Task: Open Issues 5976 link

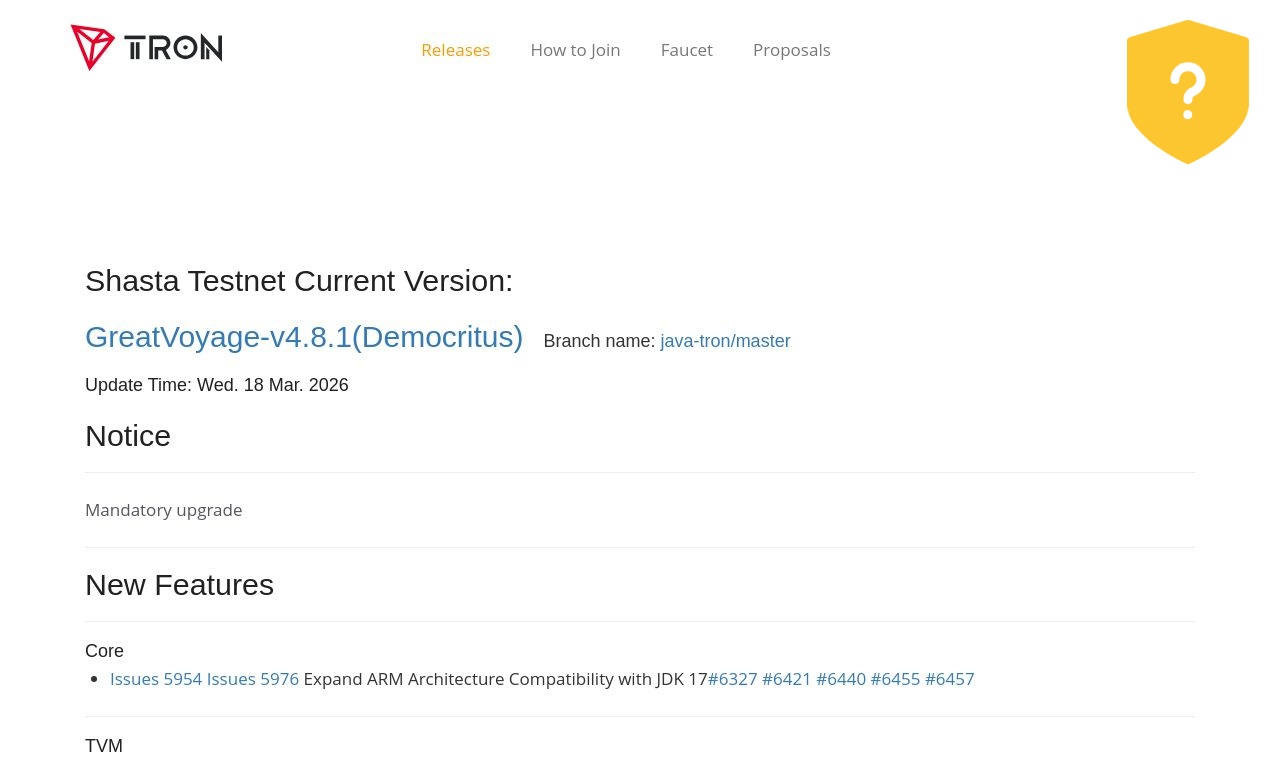Action: [x=253, y=679]
